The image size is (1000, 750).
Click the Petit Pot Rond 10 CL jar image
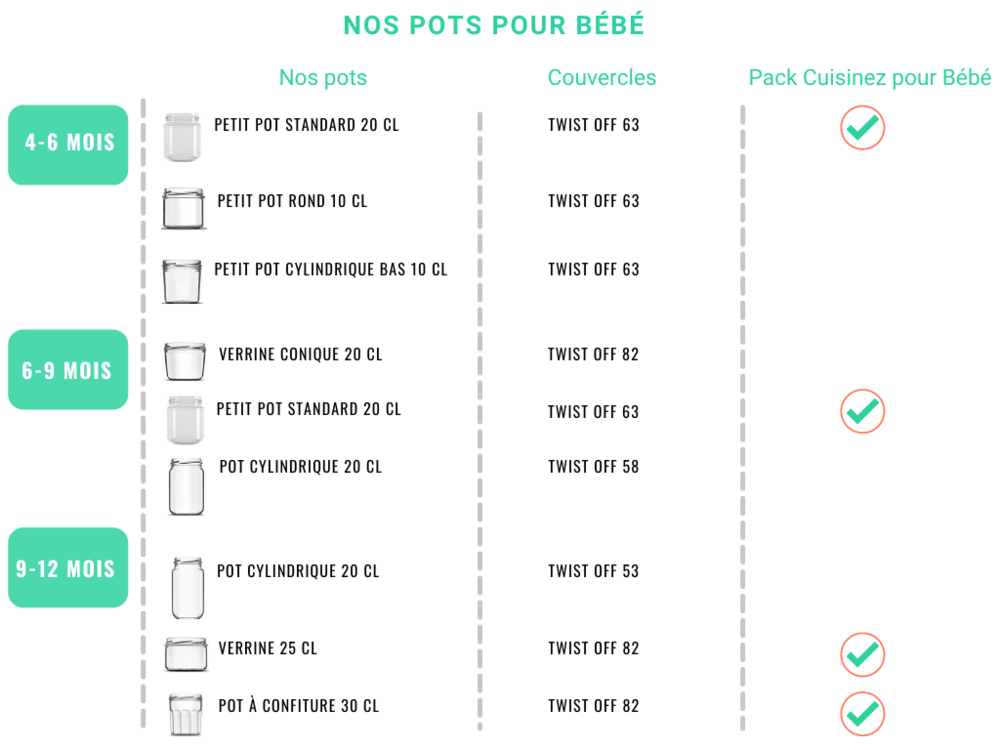click(x=184, y=209)
